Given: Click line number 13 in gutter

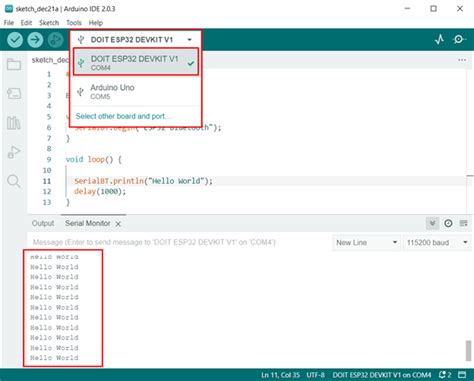Looking at the screenshot, I should point(47,202).
